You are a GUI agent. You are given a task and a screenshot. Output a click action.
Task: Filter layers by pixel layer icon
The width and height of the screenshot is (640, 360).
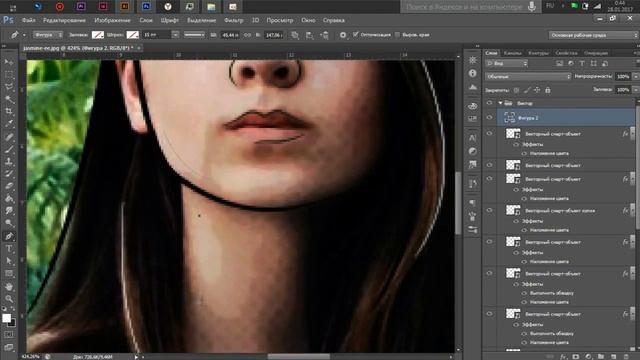click(559, 63)
